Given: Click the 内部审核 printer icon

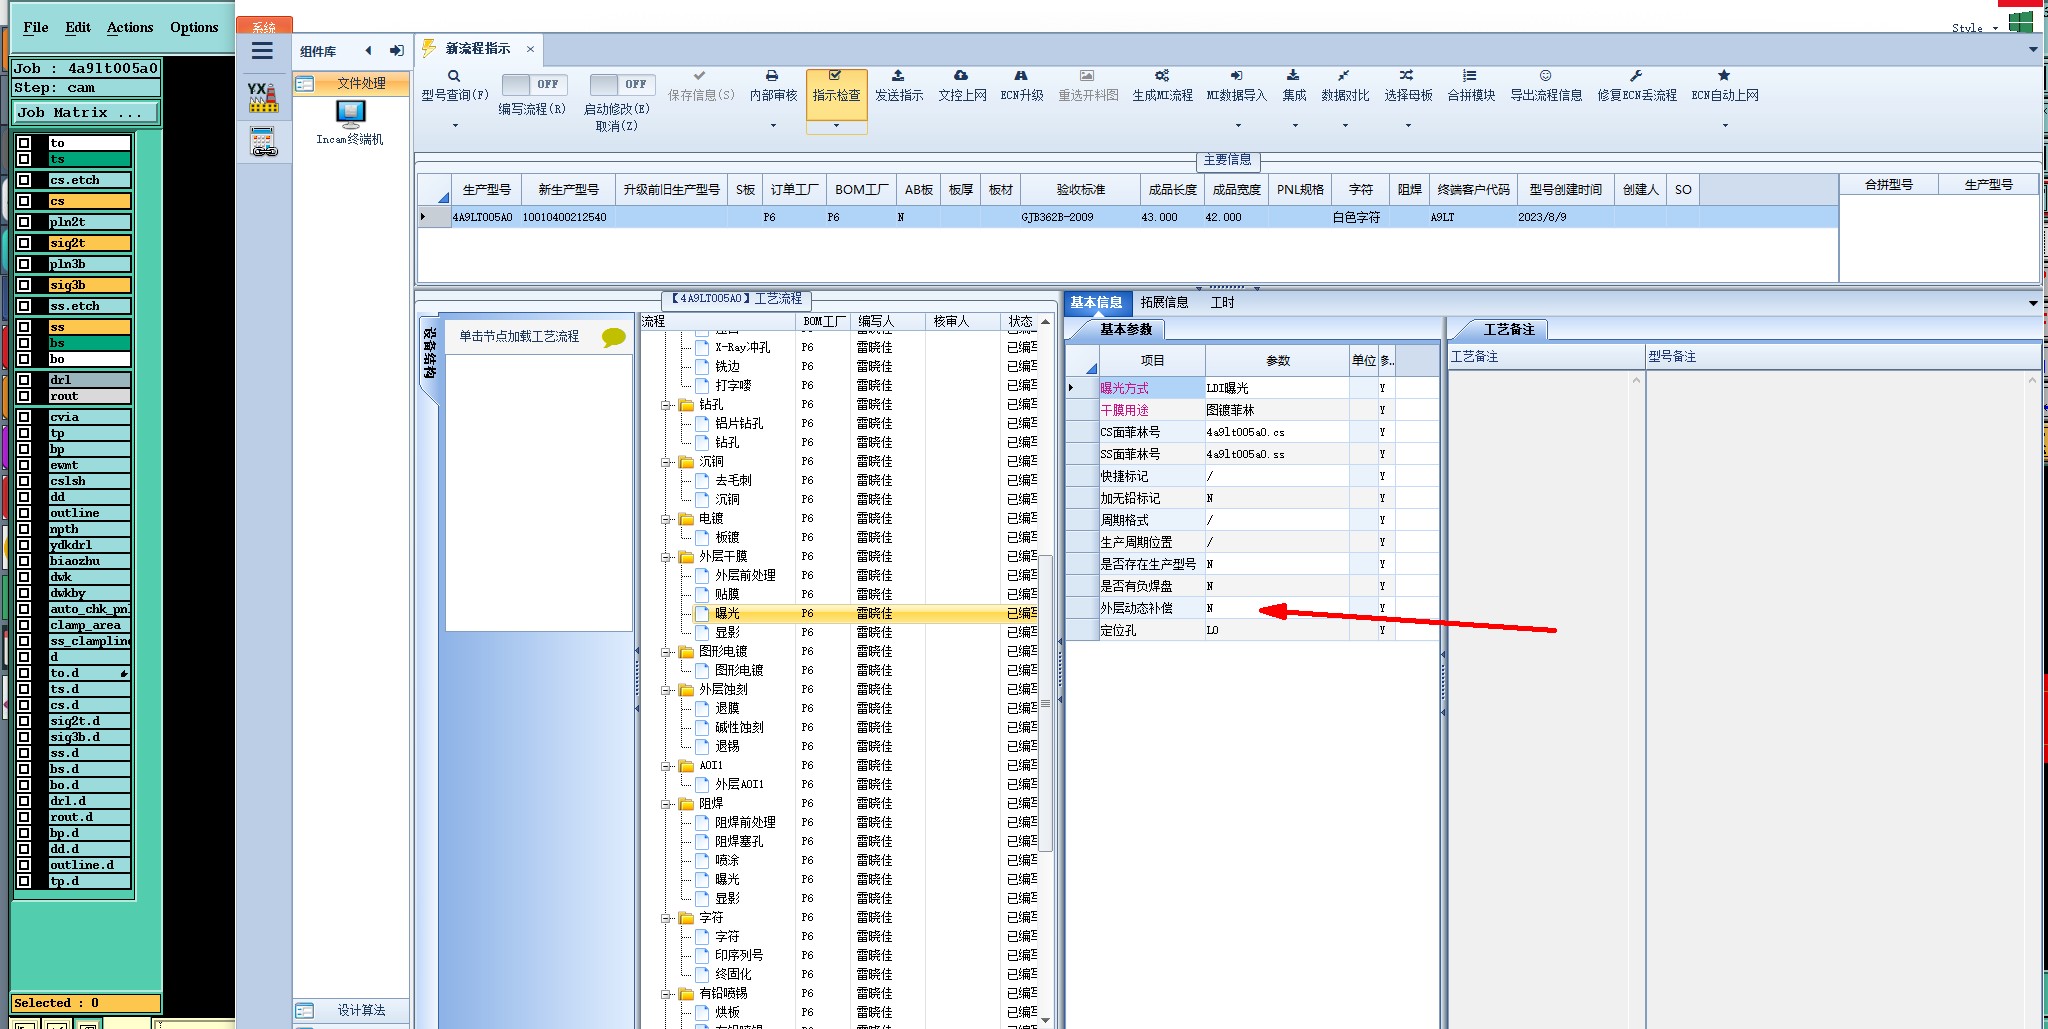Looking at the screenshot, I should tap(772, 76).
